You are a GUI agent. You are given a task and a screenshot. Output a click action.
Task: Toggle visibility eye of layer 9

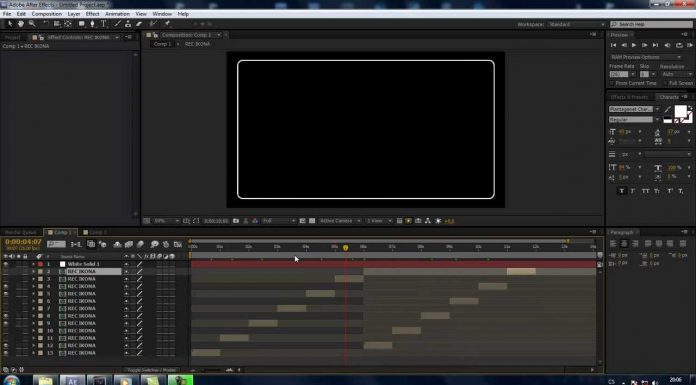coord(6,323)
